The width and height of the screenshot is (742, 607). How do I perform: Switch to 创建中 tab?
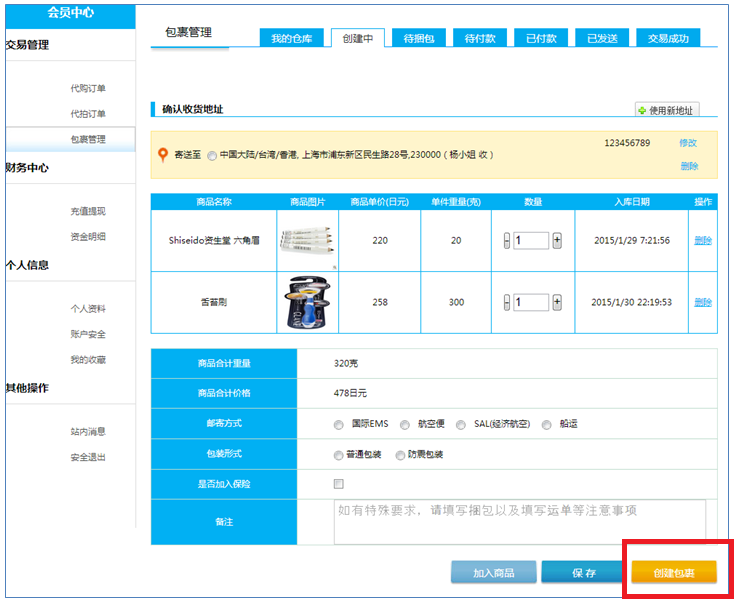click(x=358, y=38)
